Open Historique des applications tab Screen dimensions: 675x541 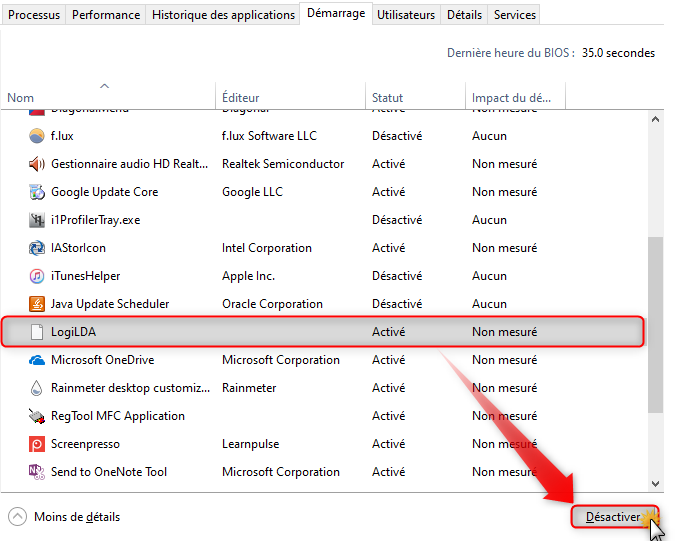tap(223, 15)
